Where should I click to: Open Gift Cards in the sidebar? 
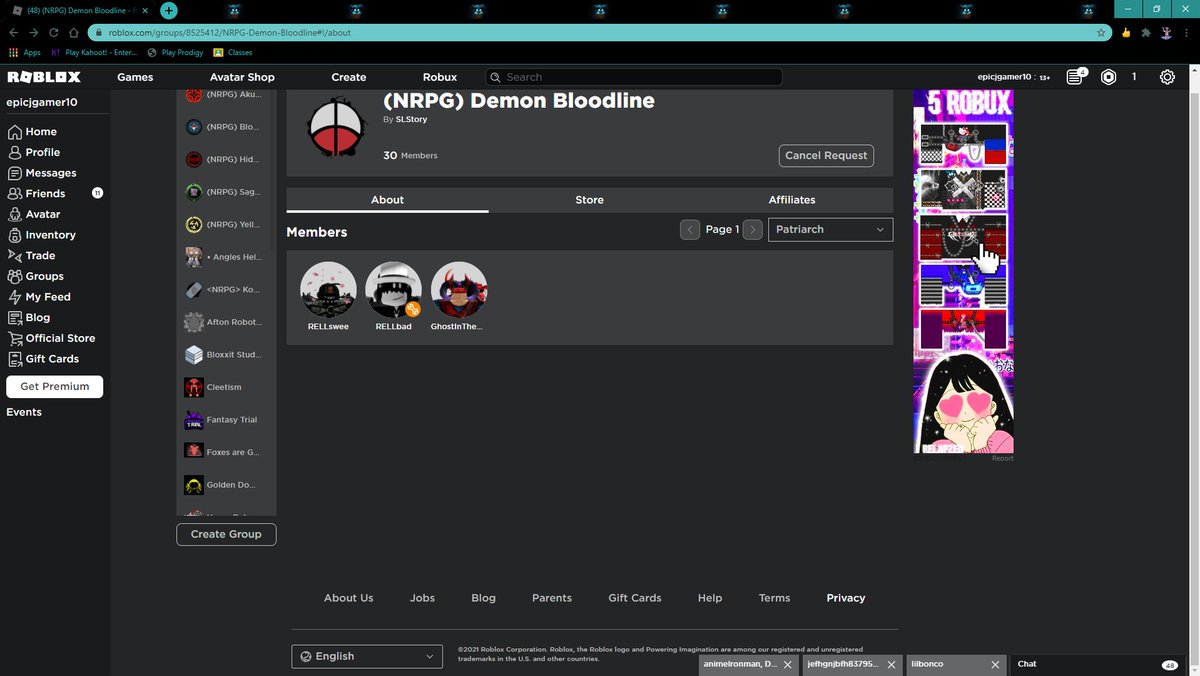click(43, 359)
